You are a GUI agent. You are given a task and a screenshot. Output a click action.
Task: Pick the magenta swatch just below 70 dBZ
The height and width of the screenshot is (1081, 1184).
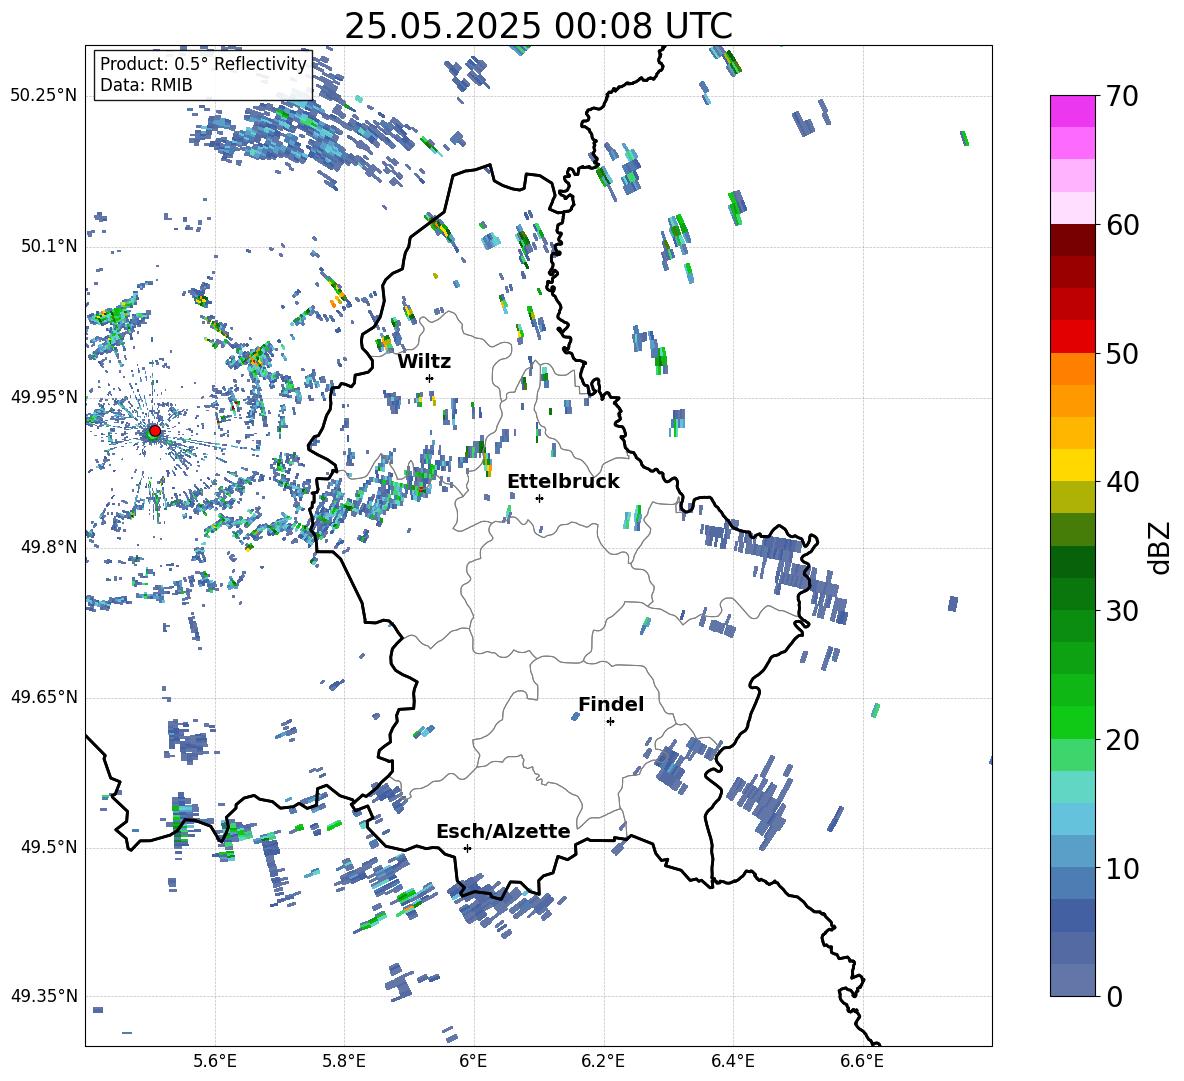(x=1072, y=112)
